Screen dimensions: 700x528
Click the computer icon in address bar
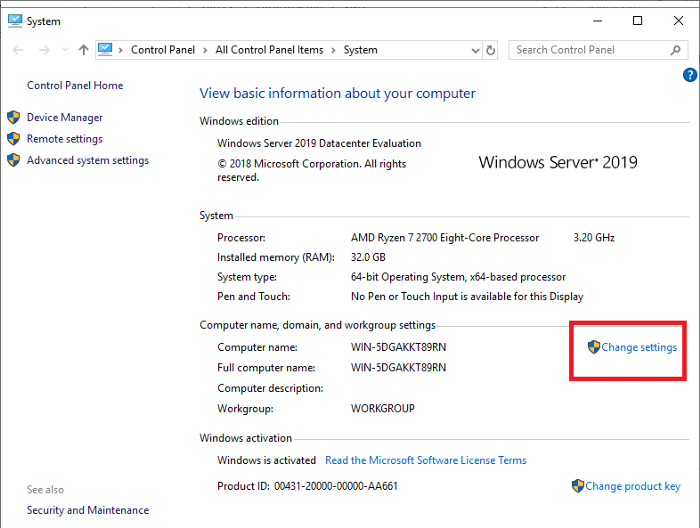click(105, 50)
